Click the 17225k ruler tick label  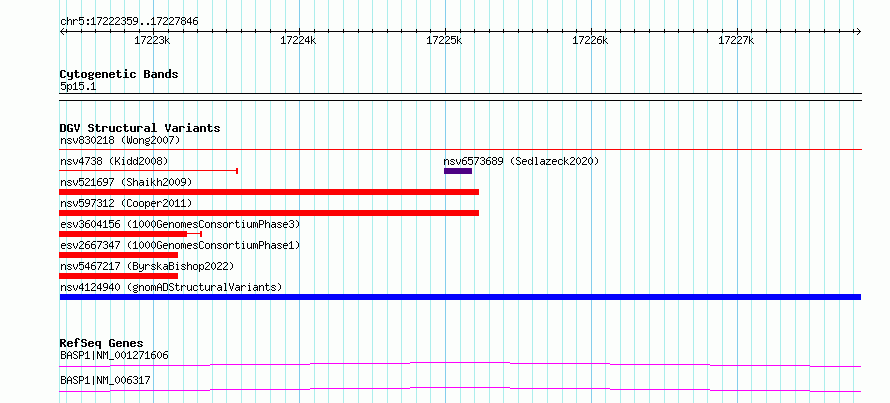coord(444,40)
